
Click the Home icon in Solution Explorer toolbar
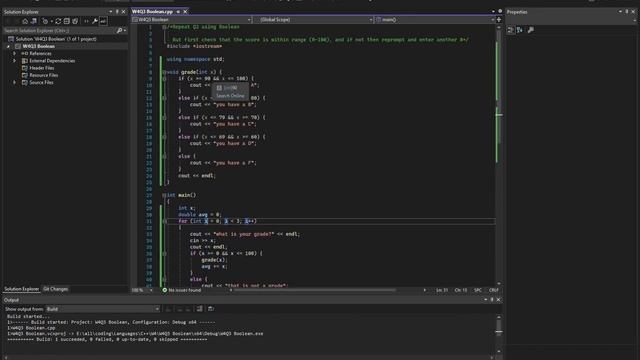25,21
